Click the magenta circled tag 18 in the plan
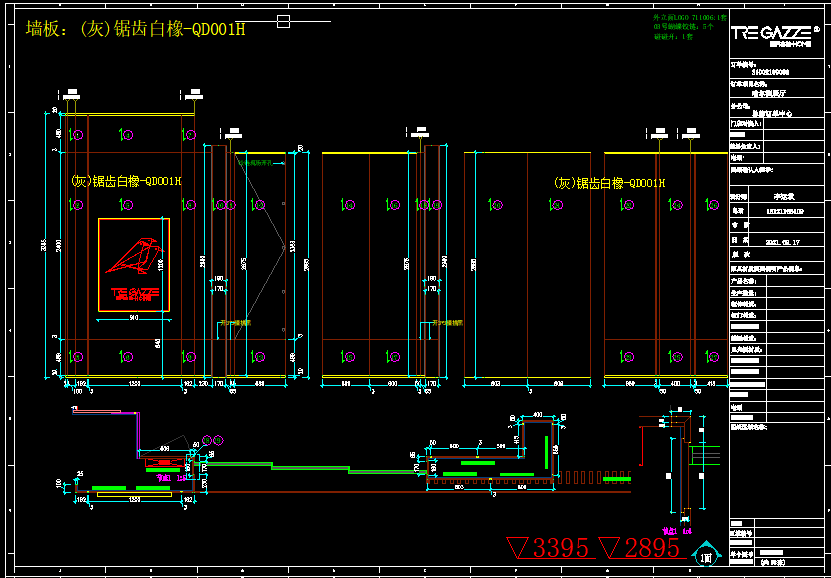This screenshot has height=578, width=831. tap(206, 440)
